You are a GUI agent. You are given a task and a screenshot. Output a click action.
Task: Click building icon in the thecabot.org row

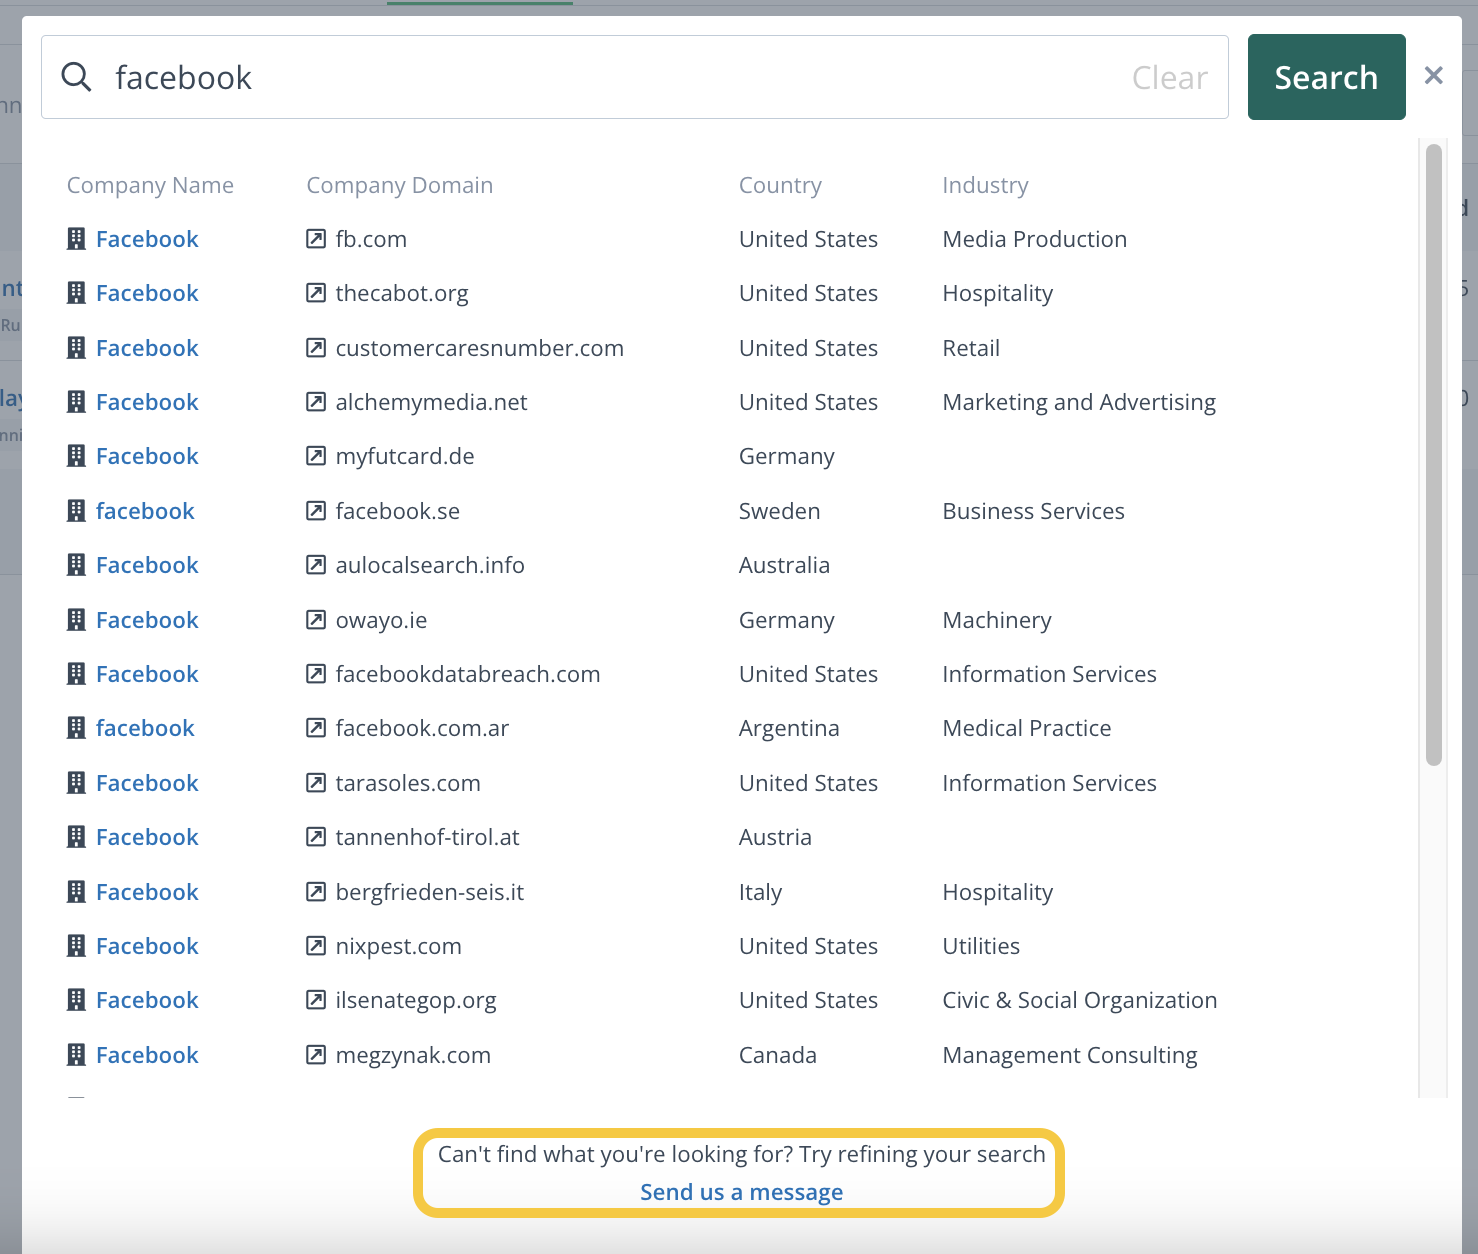click(76, 293)
